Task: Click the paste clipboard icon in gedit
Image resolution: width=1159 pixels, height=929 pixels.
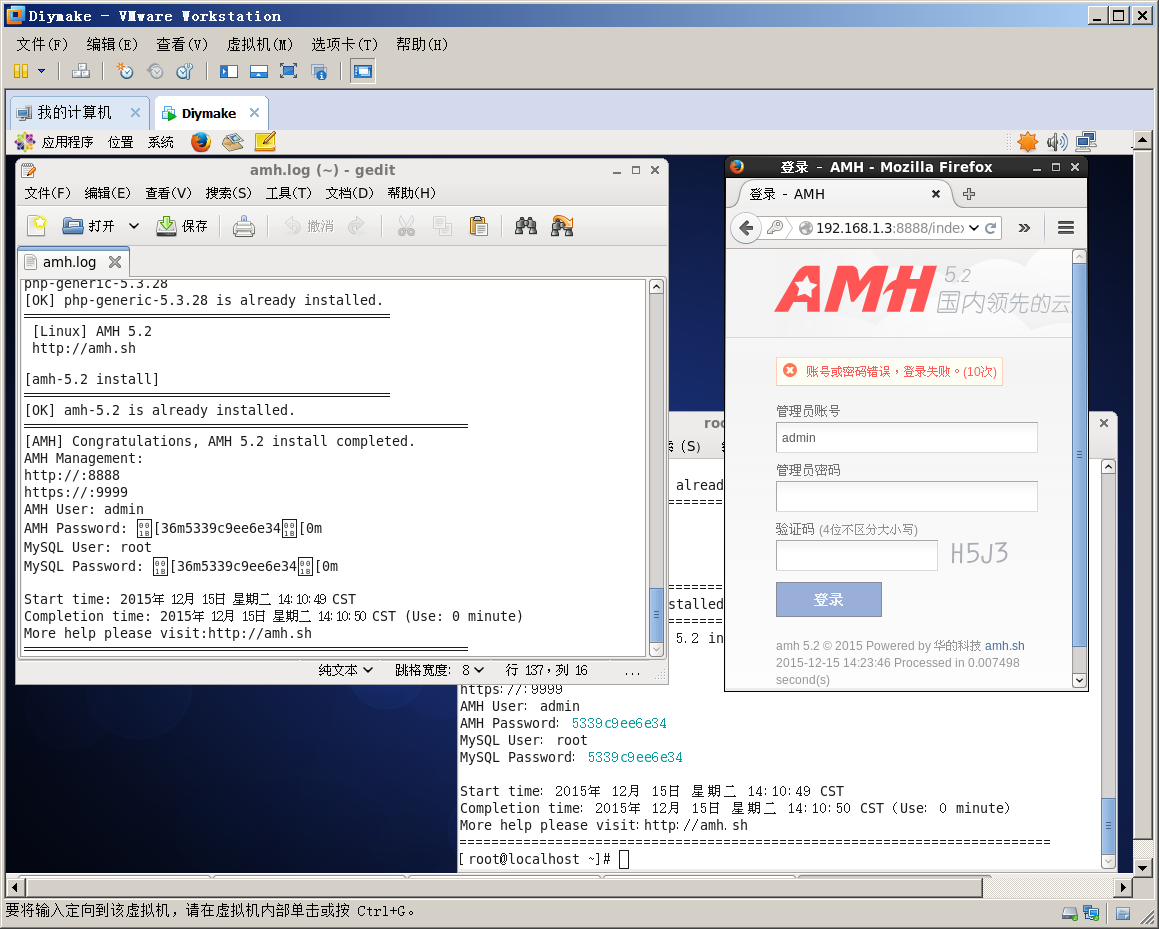Action: (478, 226)
